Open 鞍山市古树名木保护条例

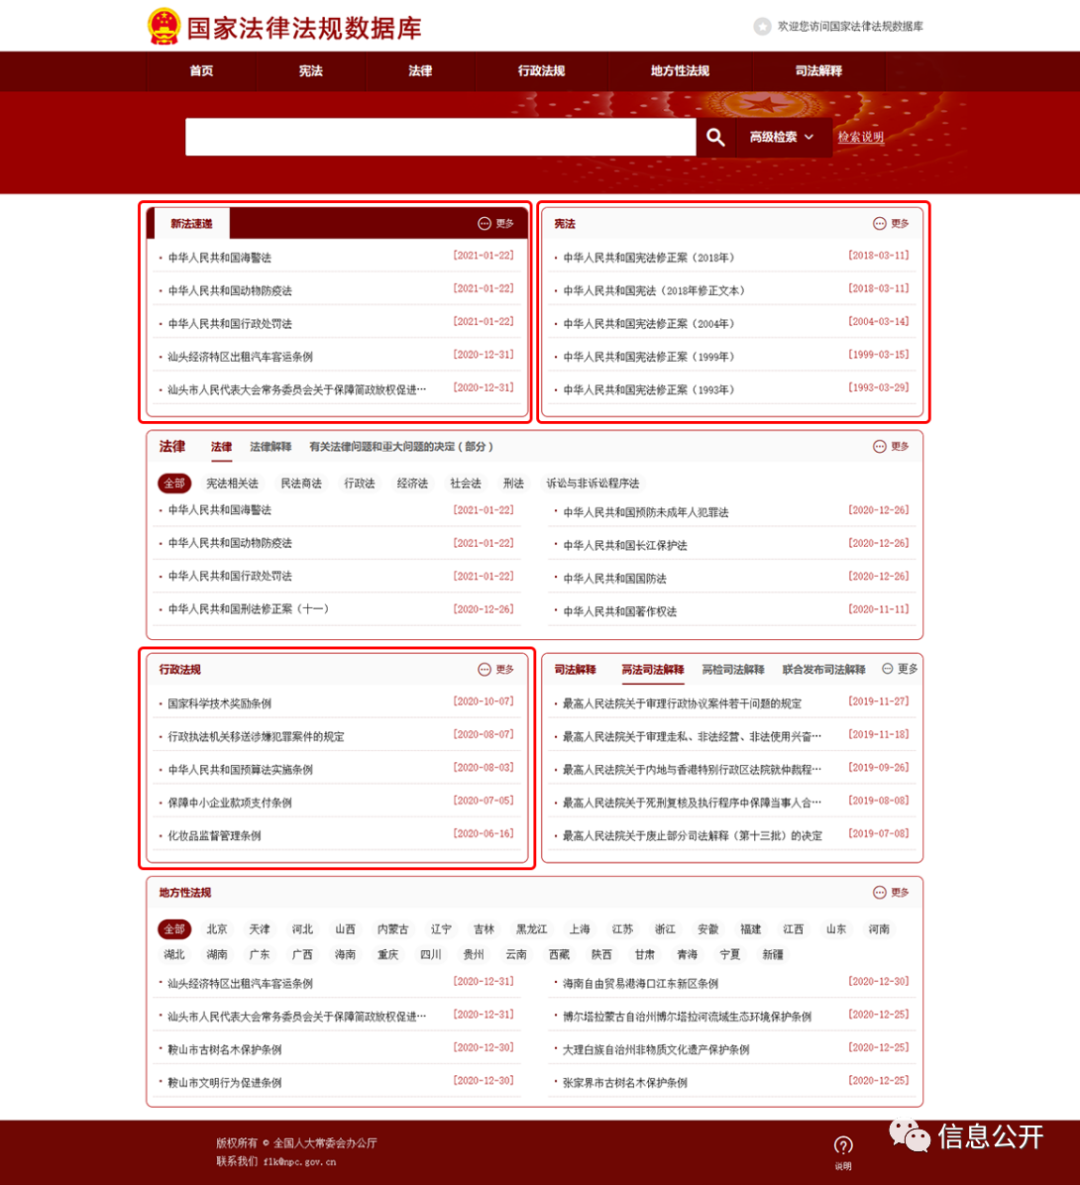click(x=224, y=1050)
